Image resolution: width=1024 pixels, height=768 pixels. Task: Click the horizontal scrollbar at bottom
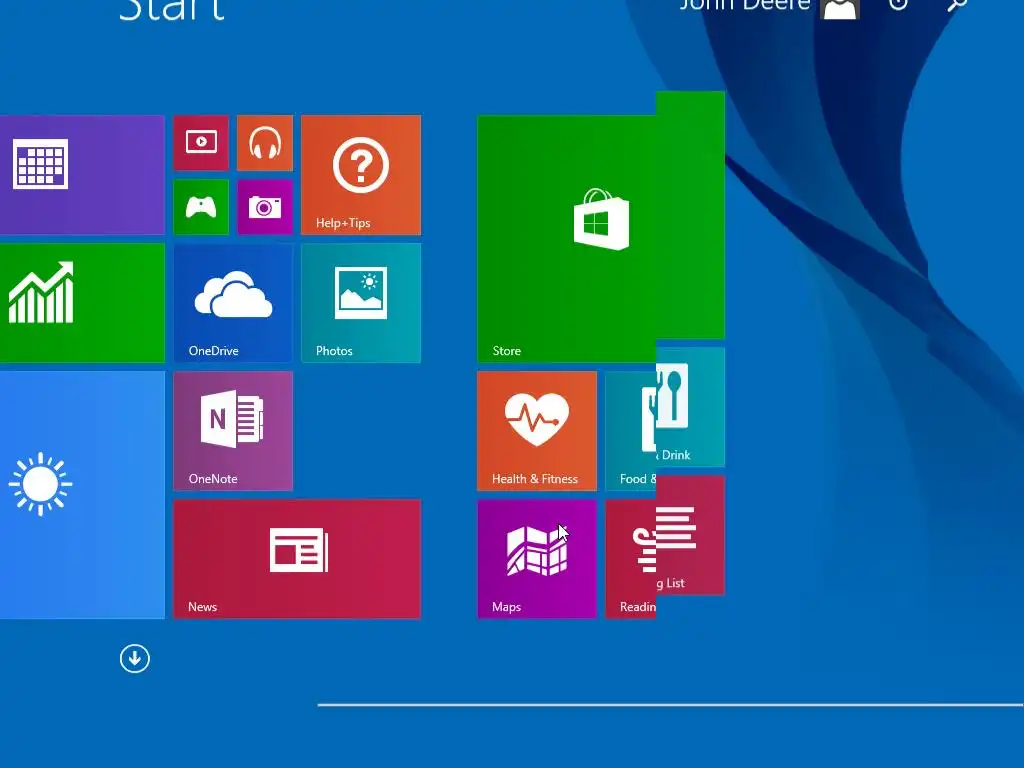(671, 705)
